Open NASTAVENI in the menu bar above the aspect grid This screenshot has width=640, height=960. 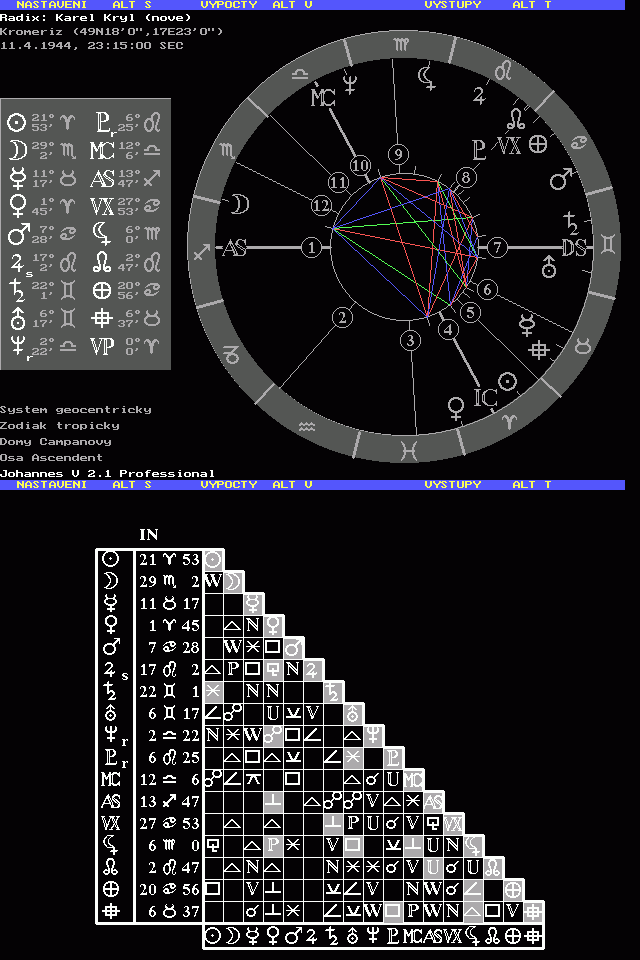pyautogui.click(x=51, y=484)
